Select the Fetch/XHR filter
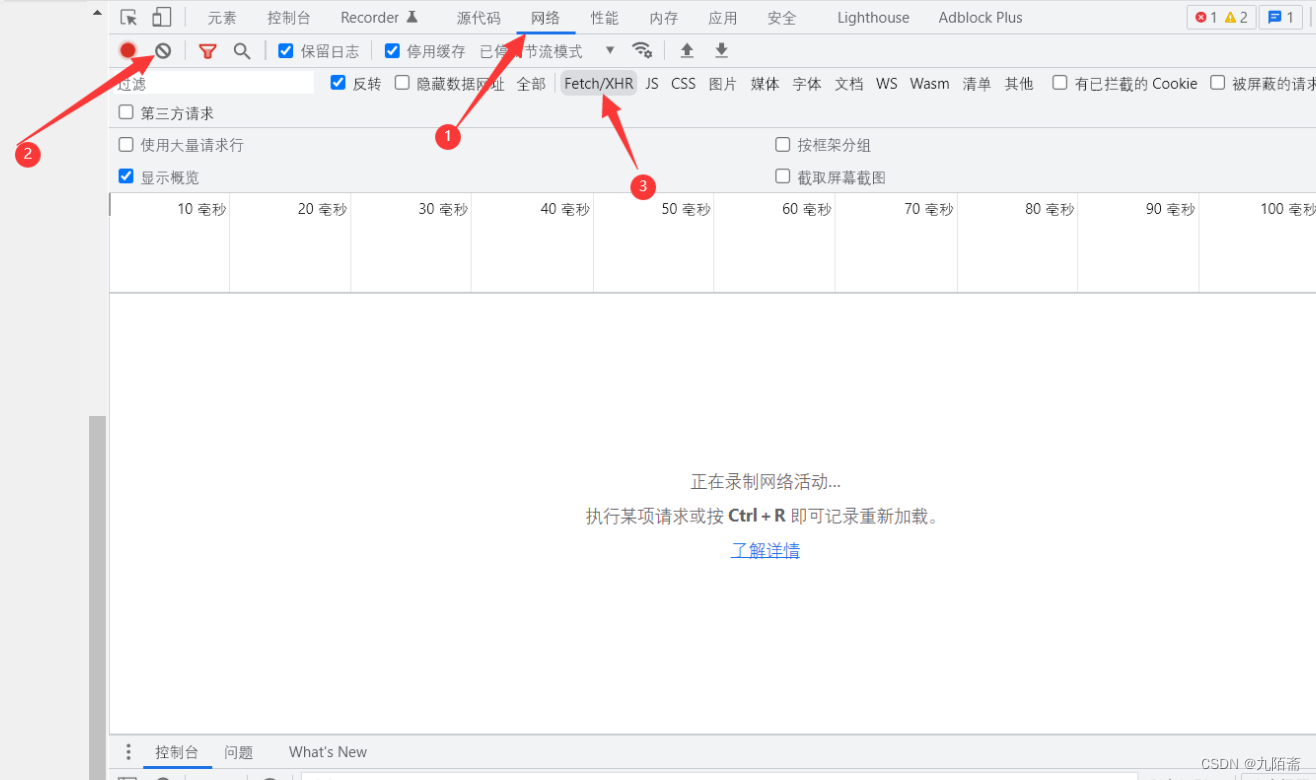The height and width of the screenshot is (780, 1316). (x=599, y=84)
